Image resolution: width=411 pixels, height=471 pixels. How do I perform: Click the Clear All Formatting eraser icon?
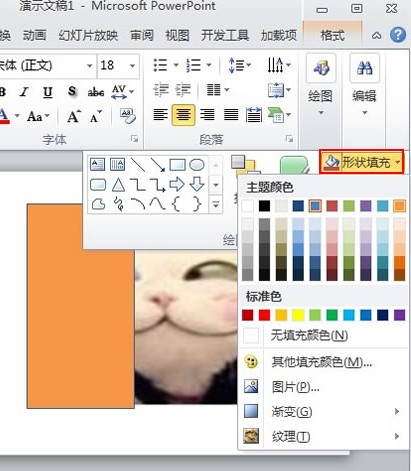[x=128, y=116]
